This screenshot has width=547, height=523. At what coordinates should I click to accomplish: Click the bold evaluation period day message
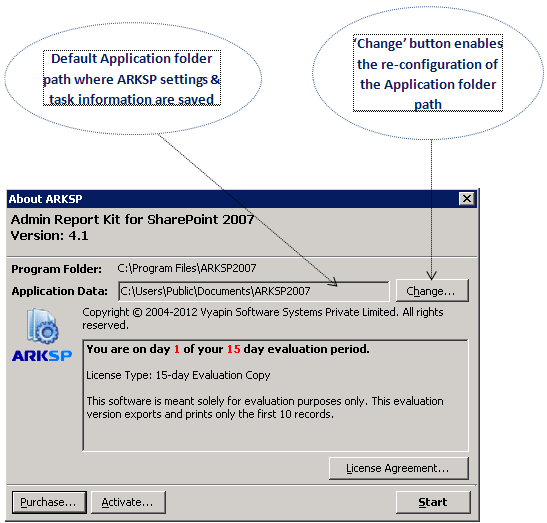[x=228, y=349]
